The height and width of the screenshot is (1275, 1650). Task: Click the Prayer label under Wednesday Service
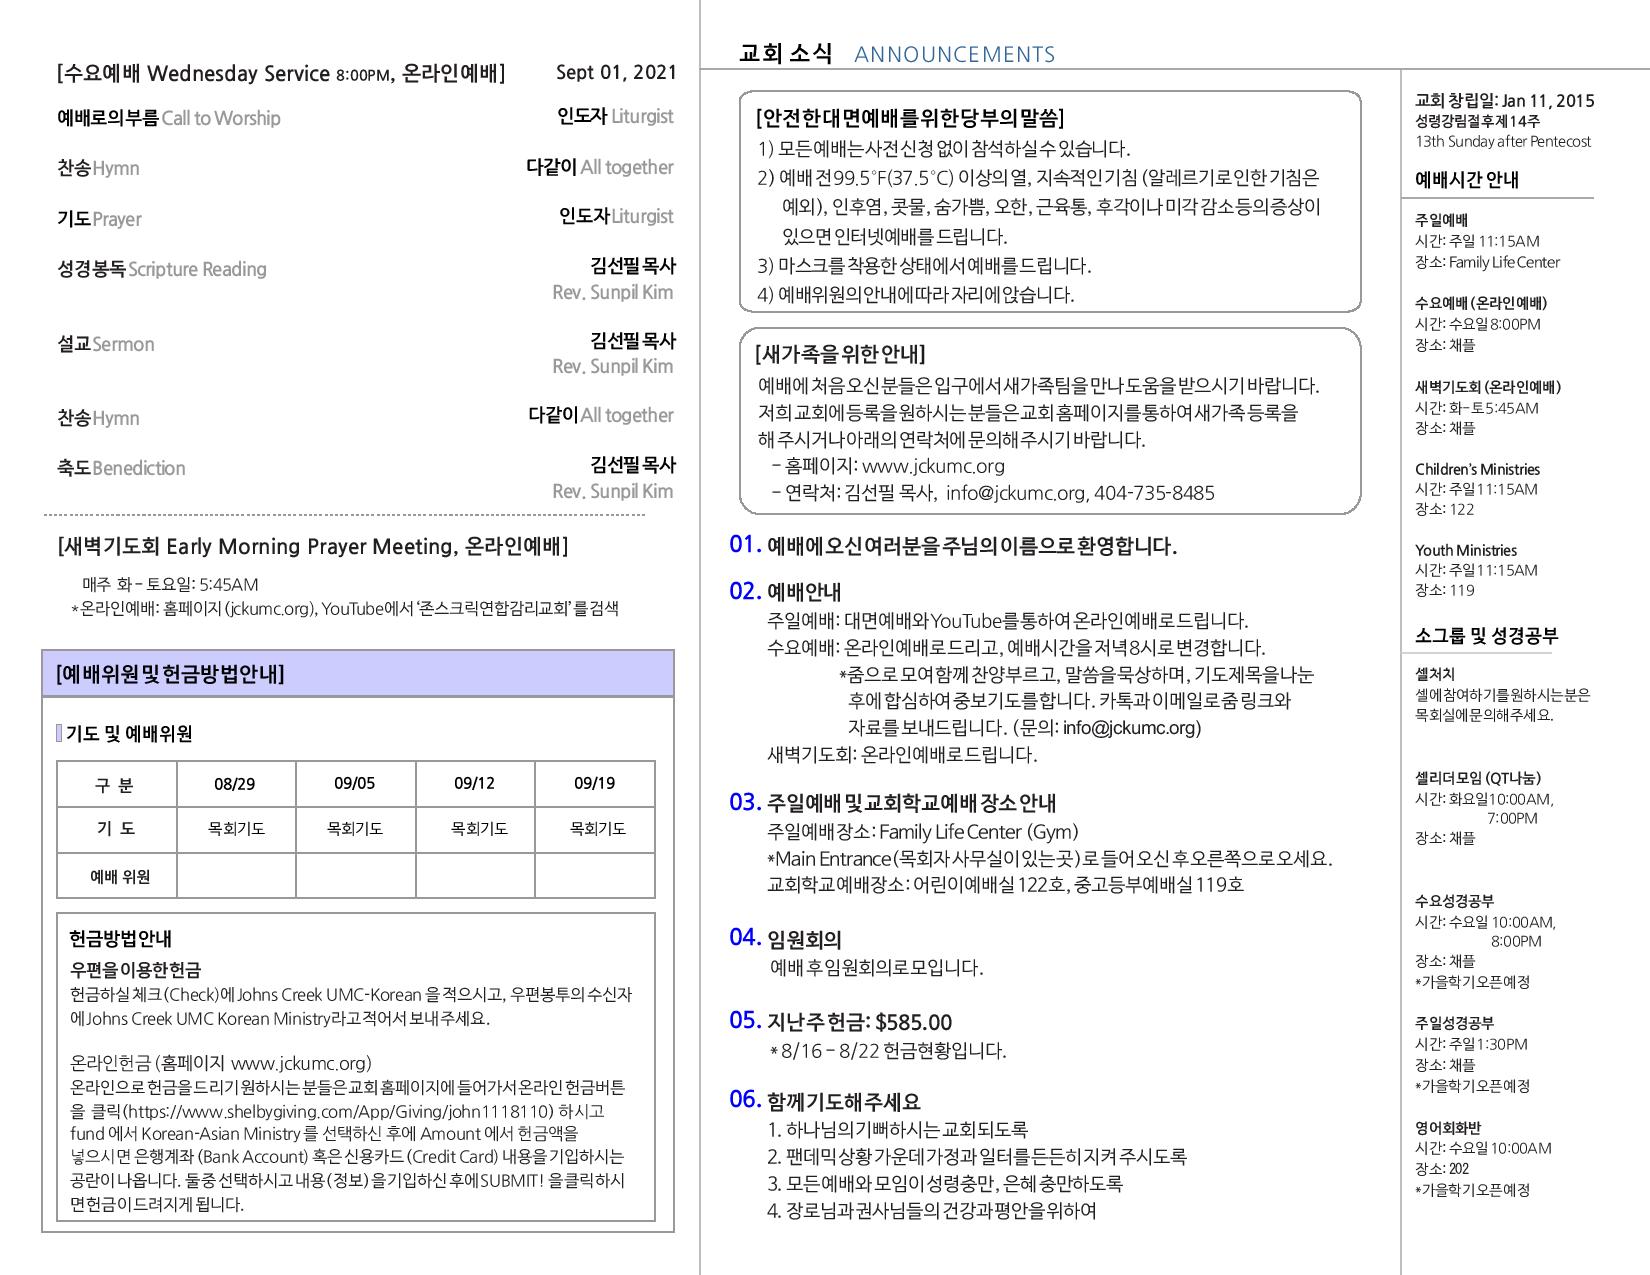(117, 219)
